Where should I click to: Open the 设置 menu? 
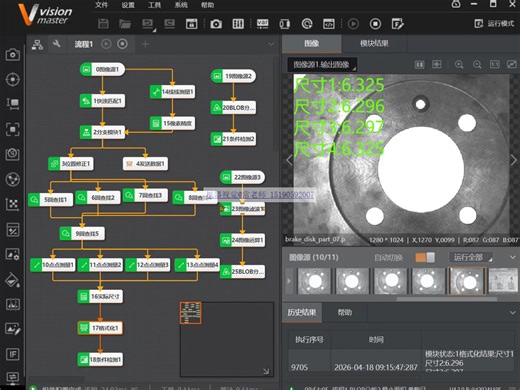pyautogui.click(x=128, y=5)
